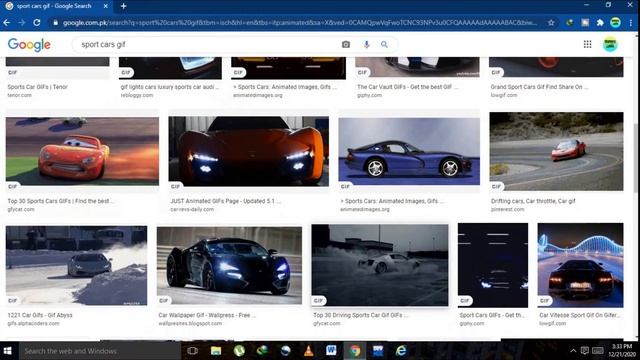The image size is (640, 360).
Task: Close the 'sport cars gif' tab
Action: [105, 6]
